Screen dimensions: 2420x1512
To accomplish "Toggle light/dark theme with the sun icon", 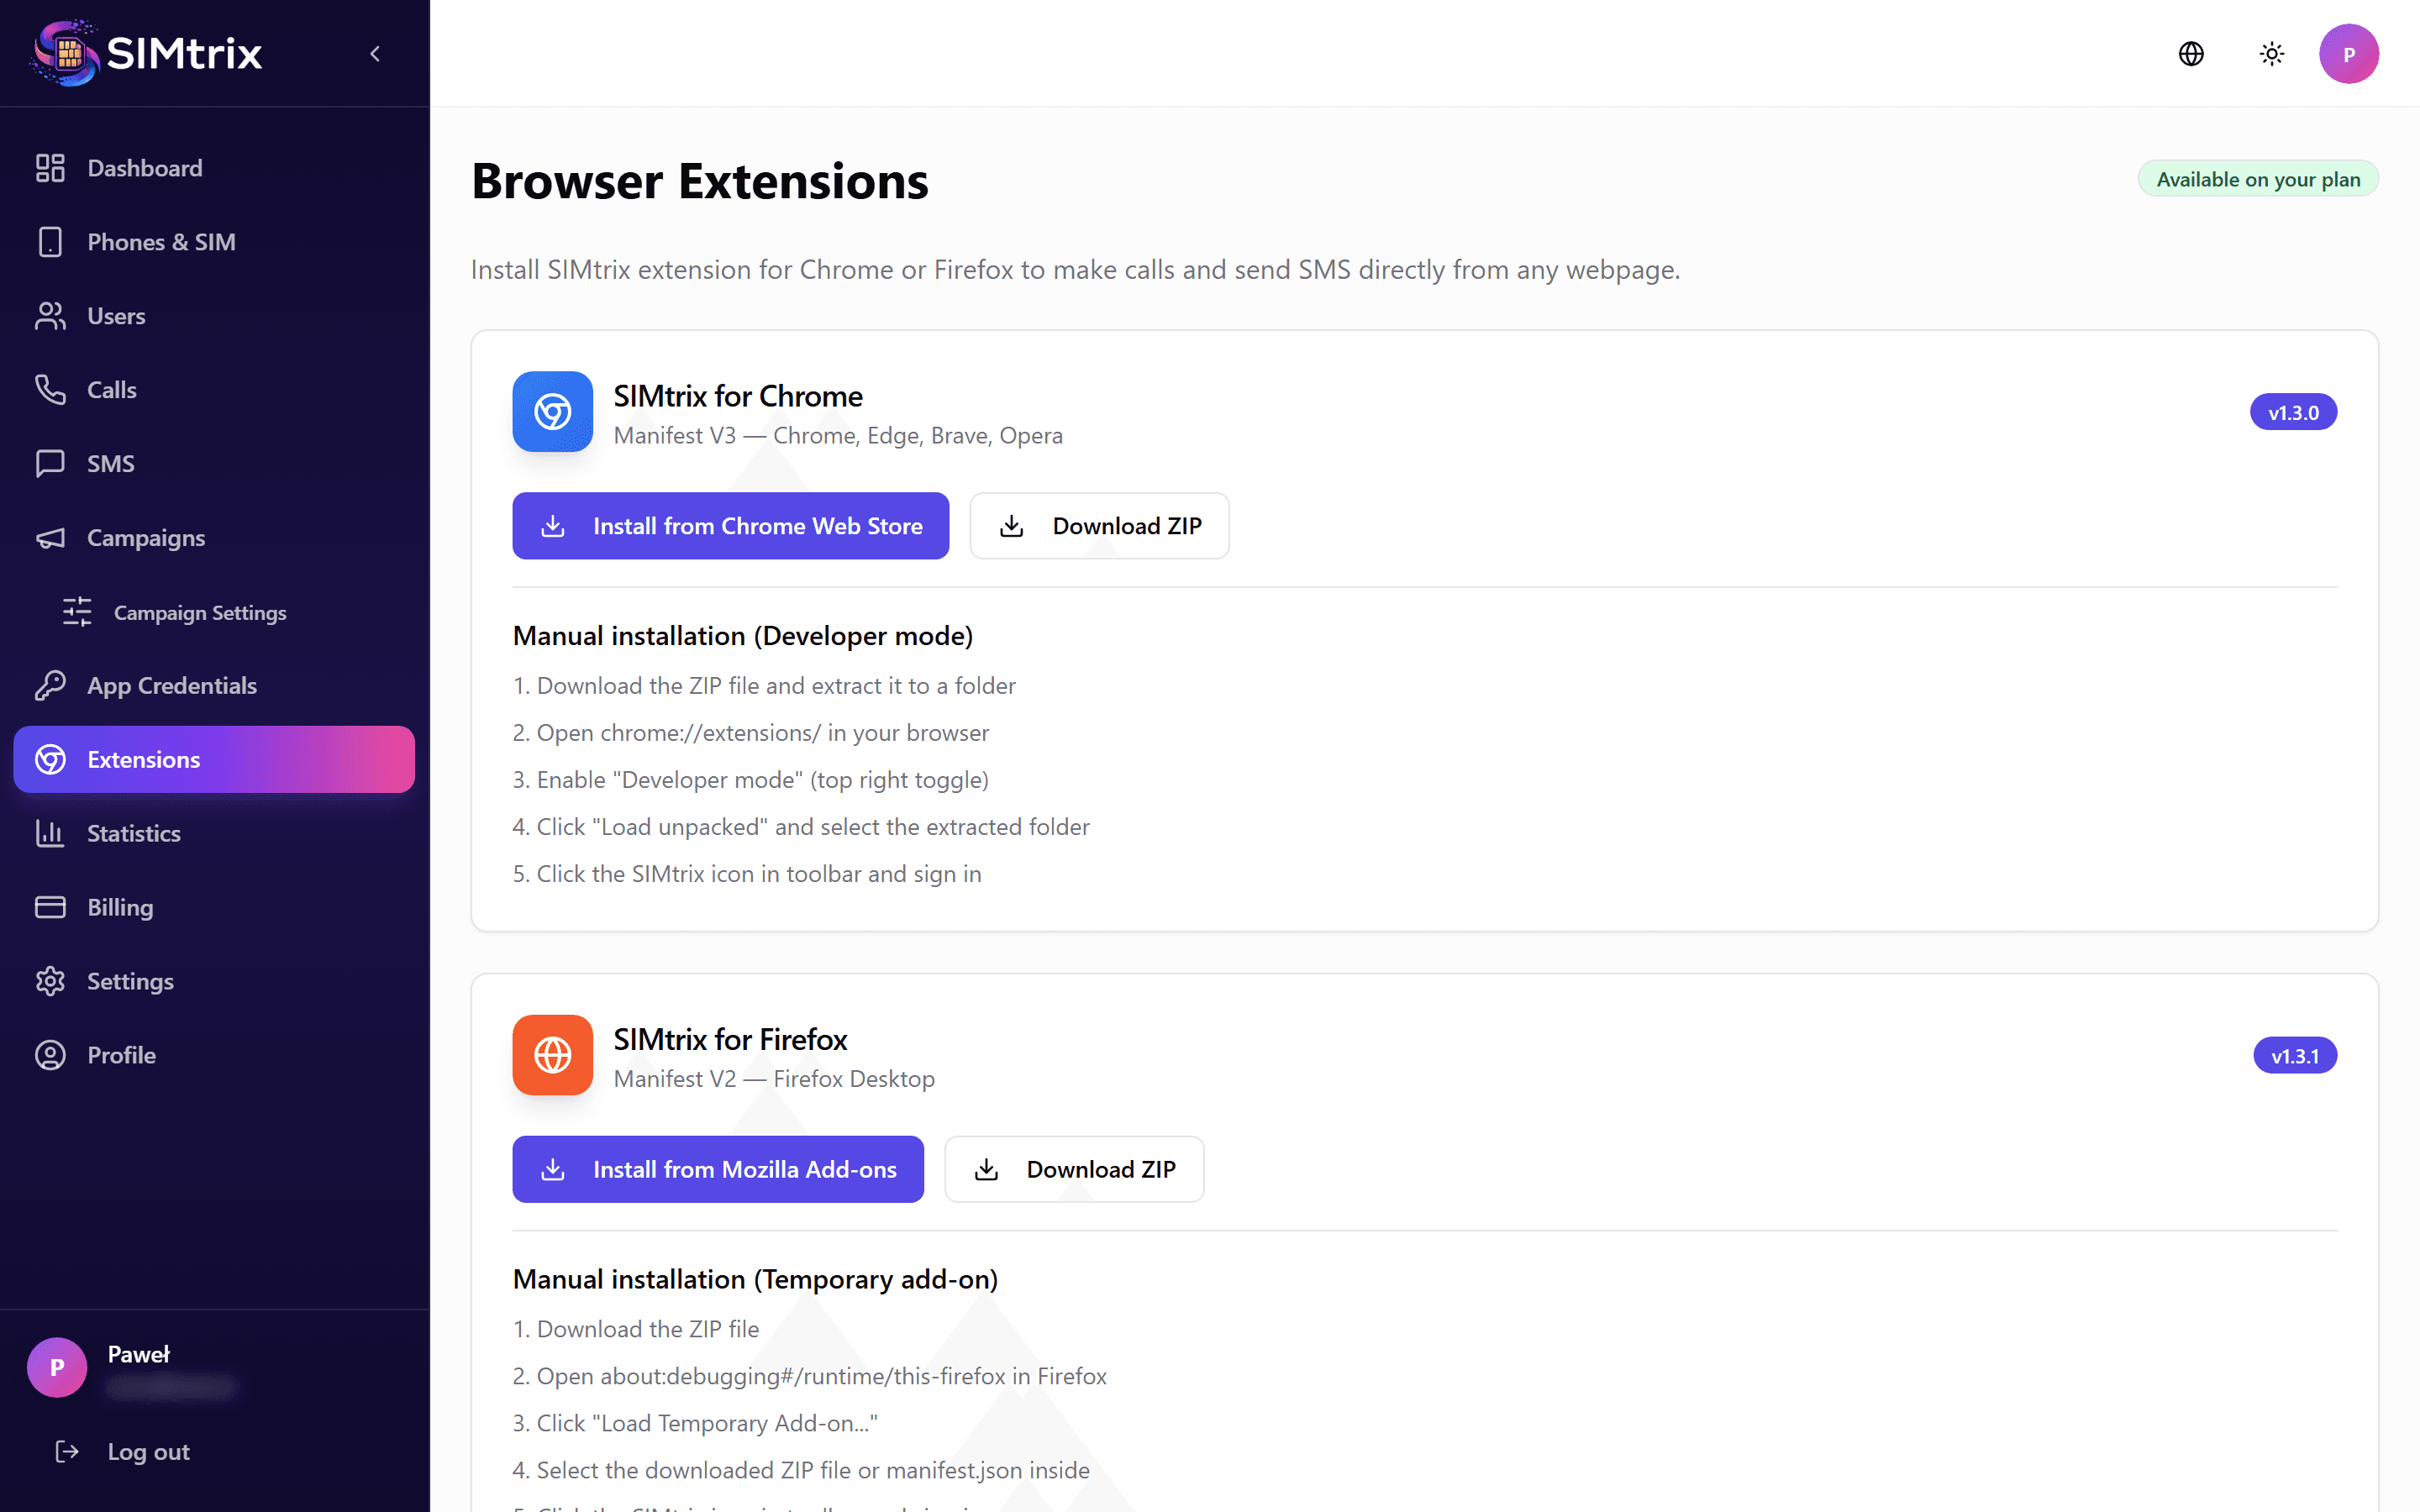I will (2271, 53).
